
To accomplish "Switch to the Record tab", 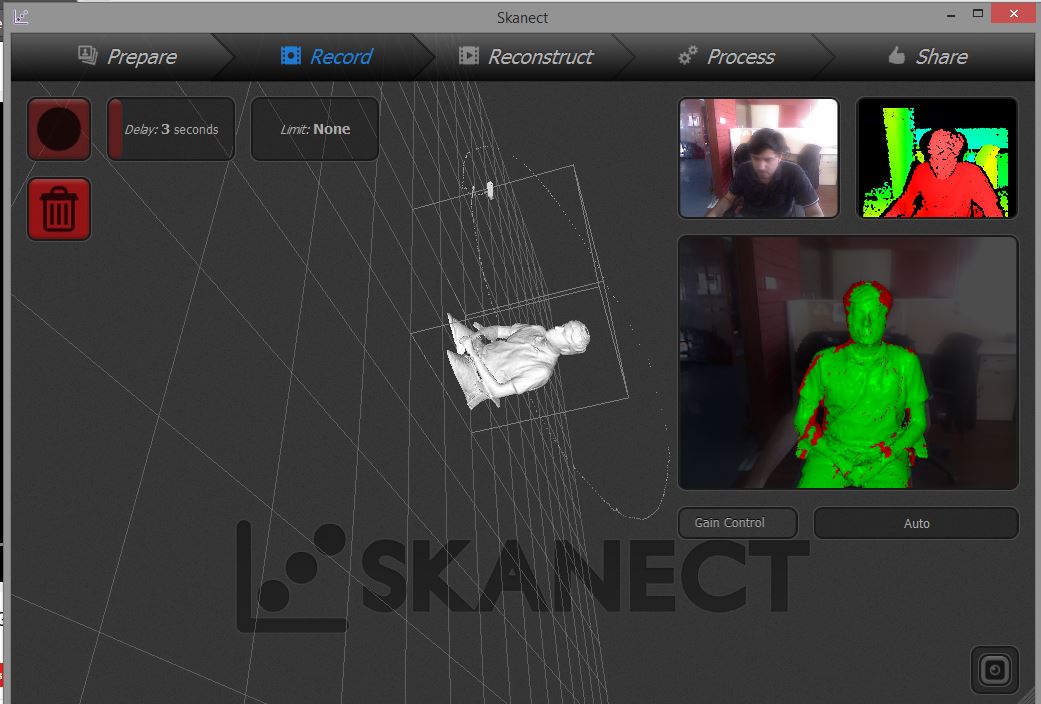I will (326, 56).
